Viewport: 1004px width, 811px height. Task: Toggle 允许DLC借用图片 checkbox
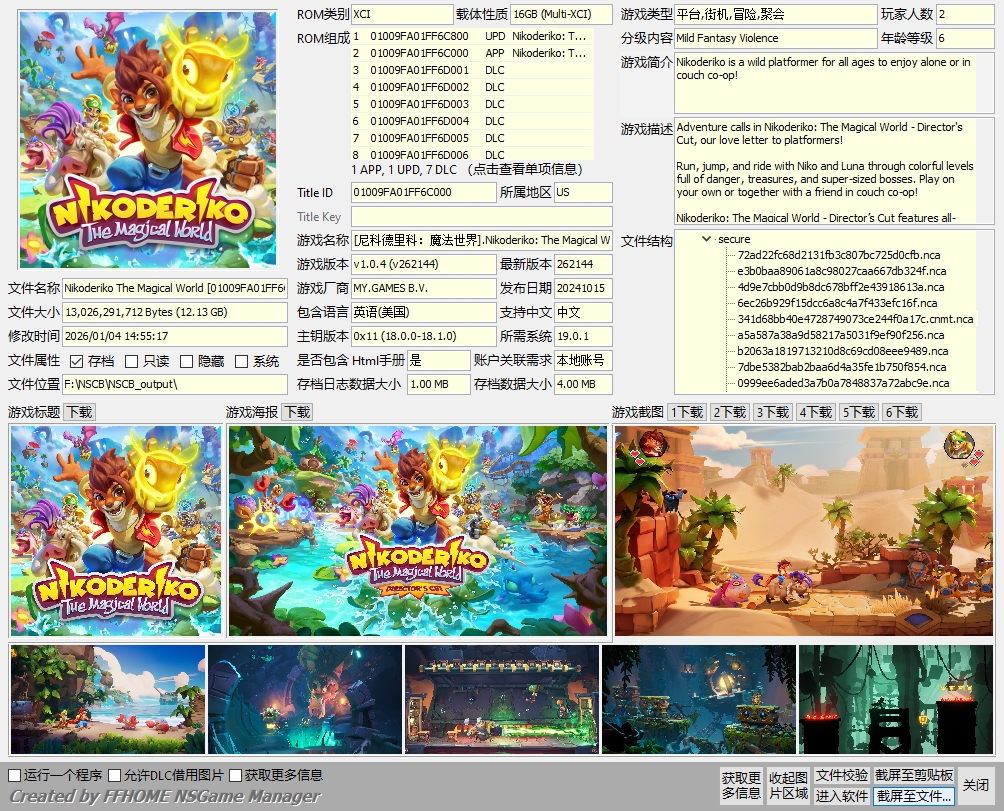115,776
